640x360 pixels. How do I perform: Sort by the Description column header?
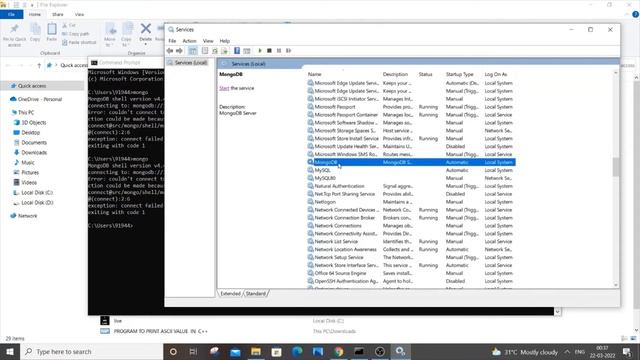pos(395,74)
